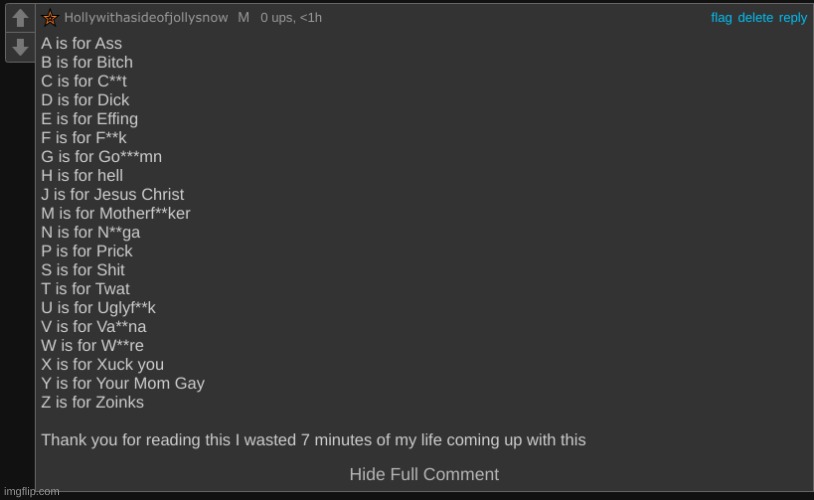Upvote the comment with the up arrow

19,20
